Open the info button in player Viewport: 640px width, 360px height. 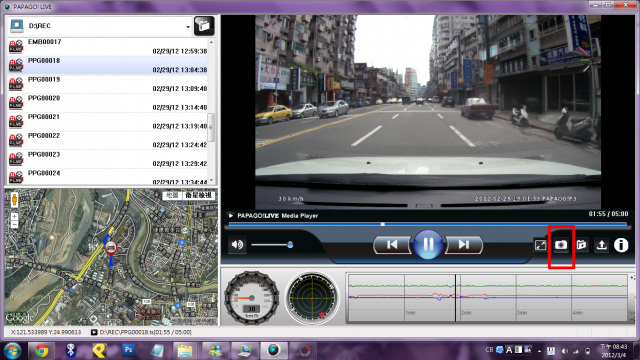tap(621, 245)
